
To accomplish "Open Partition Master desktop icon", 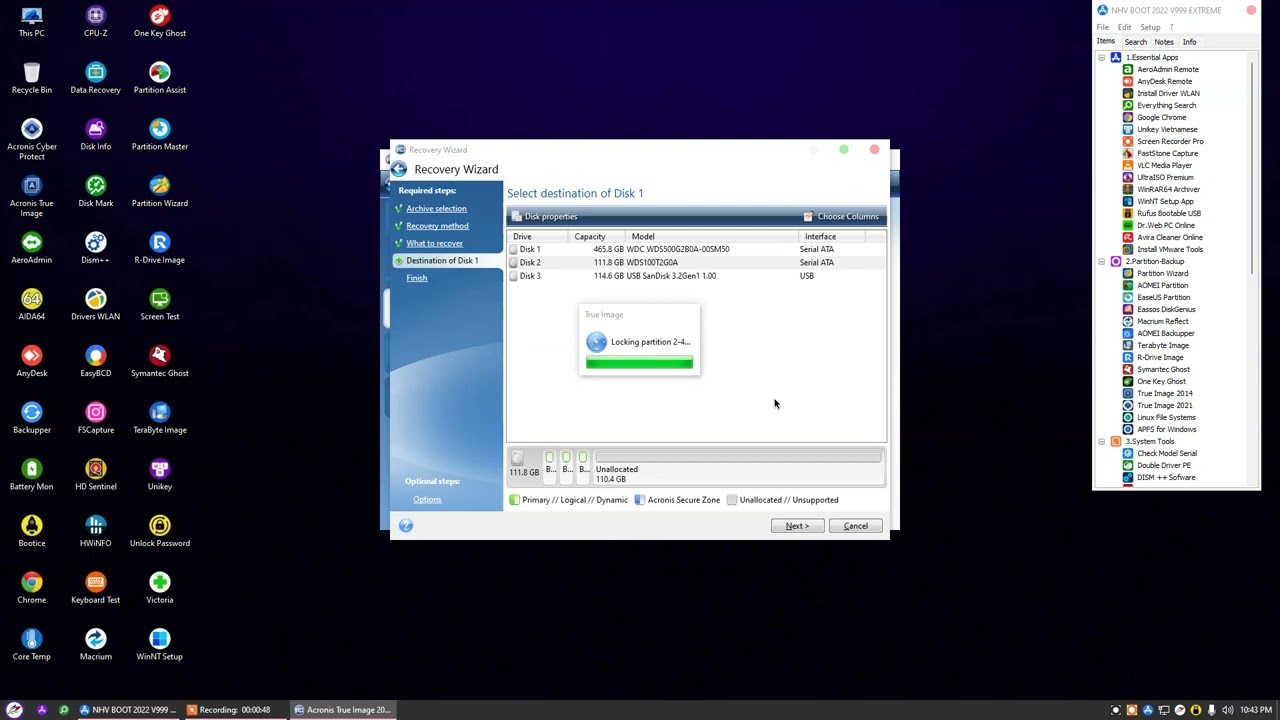I will coord(160,135).
